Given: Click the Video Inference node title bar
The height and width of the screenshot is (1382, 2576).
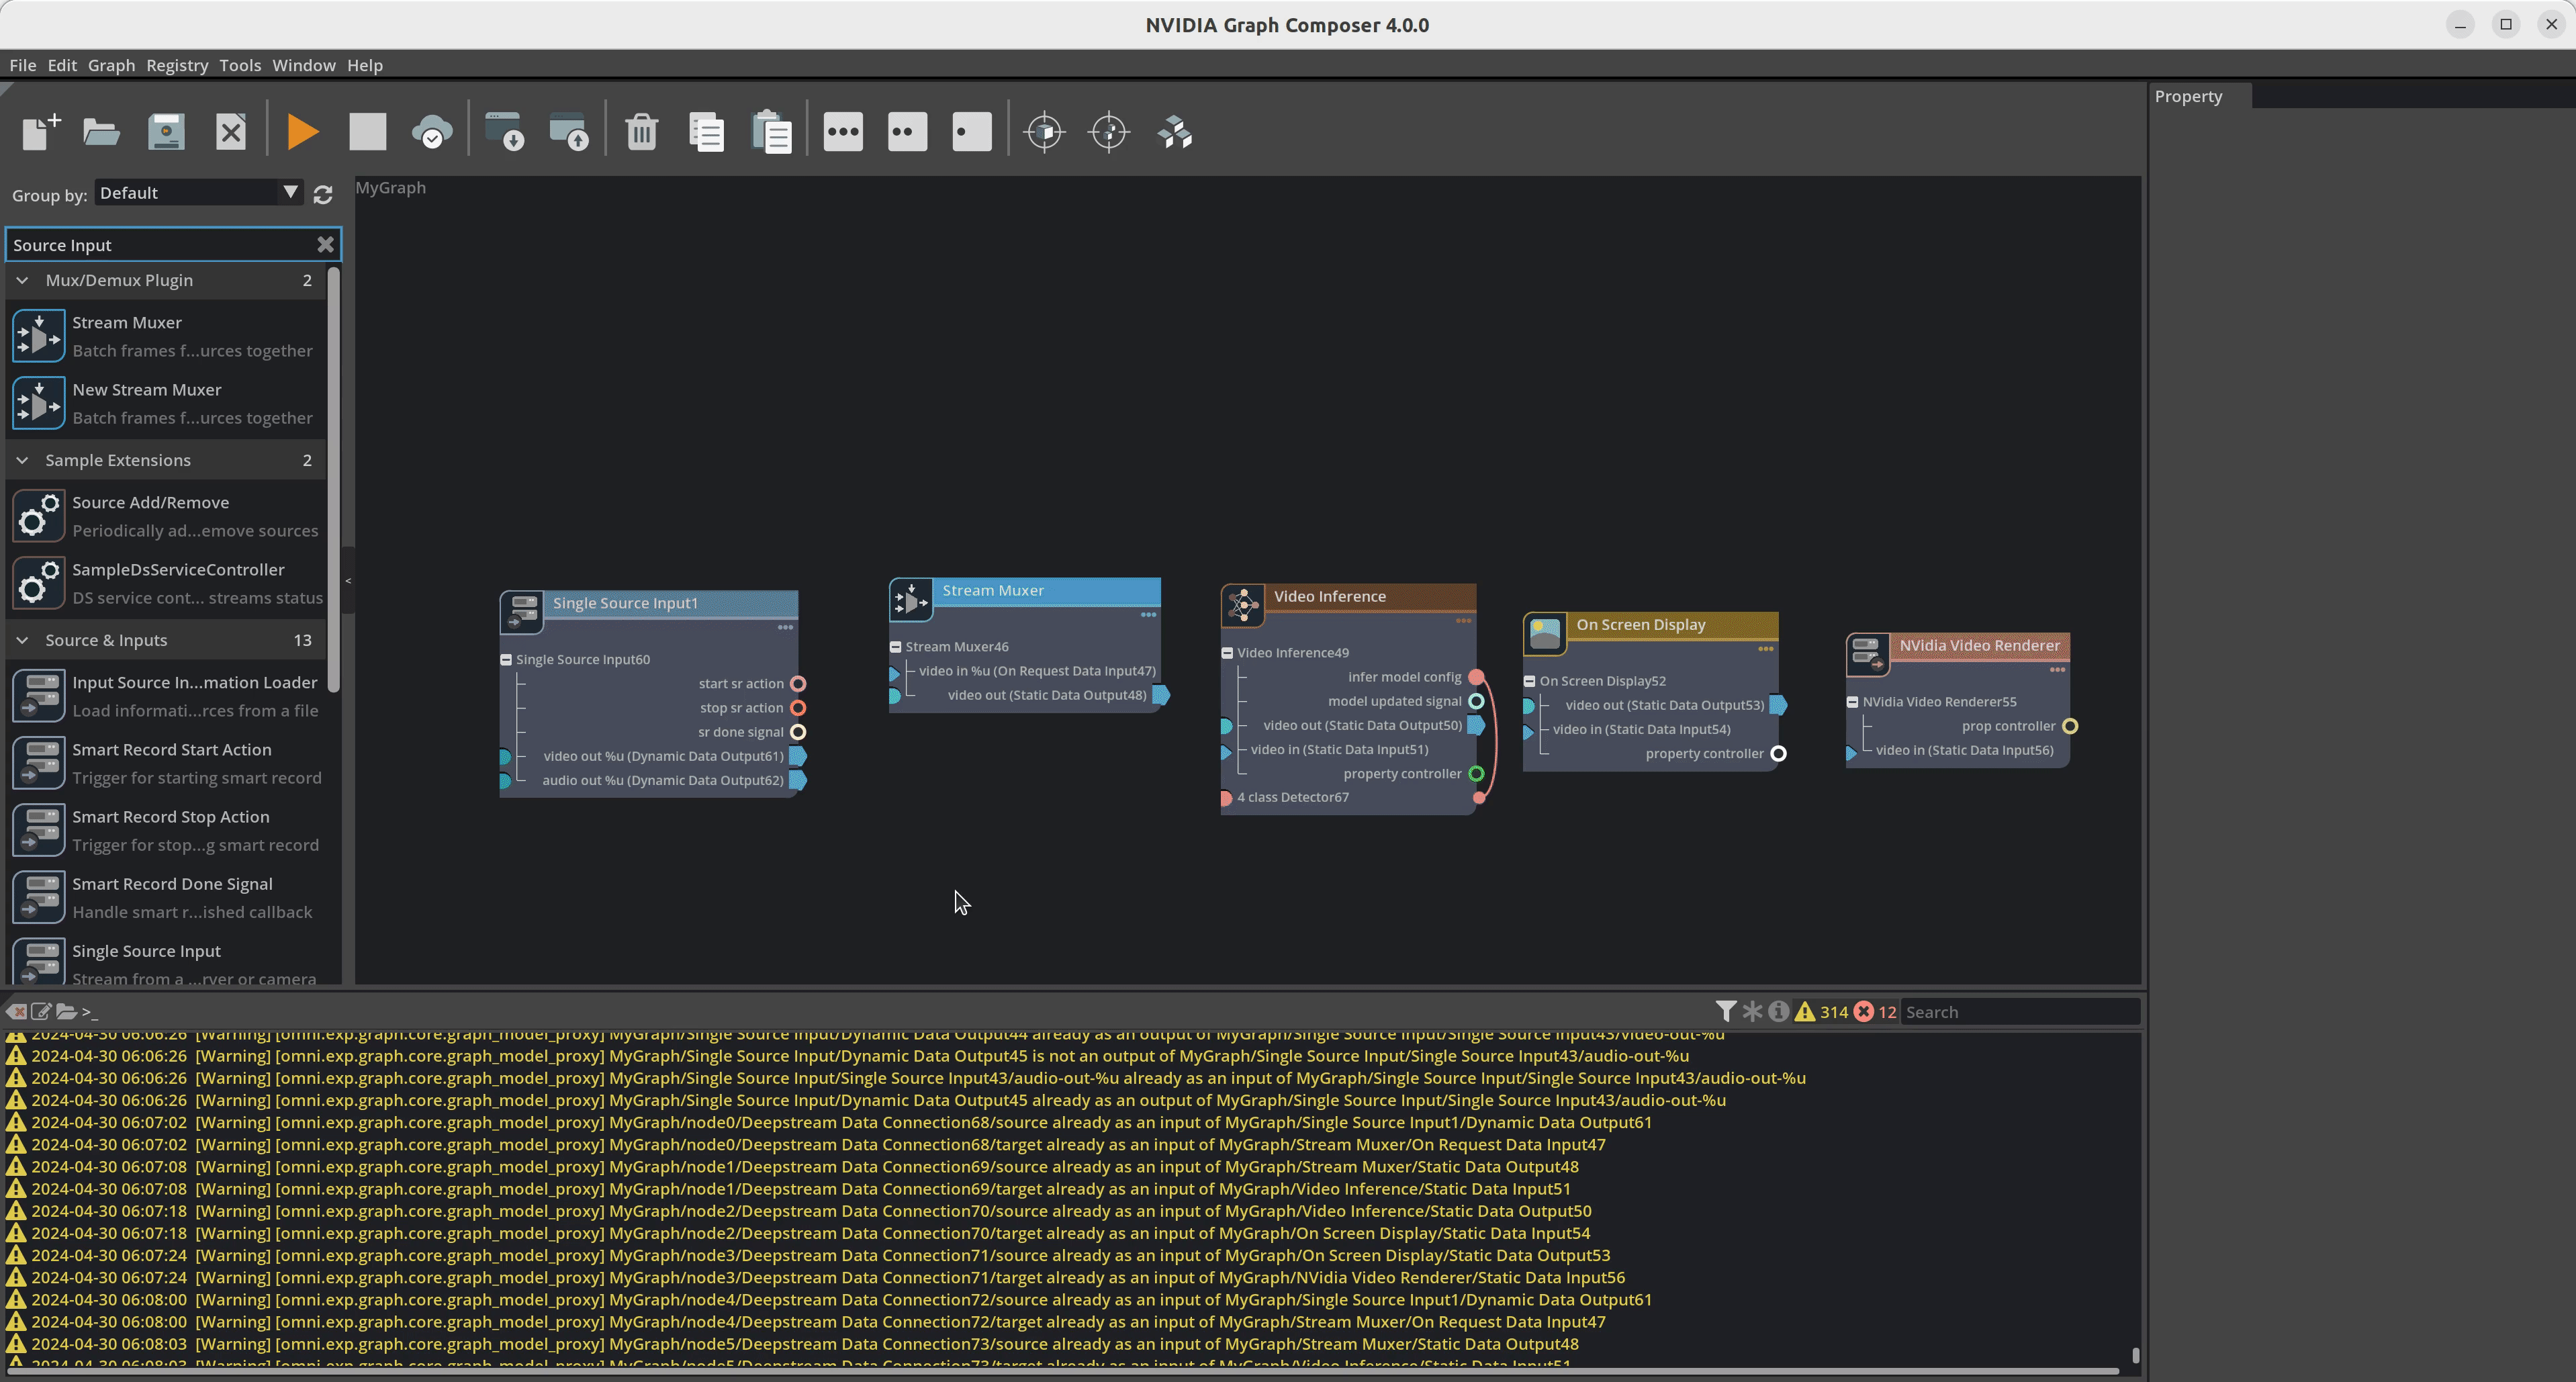Looking at the screenshot, I should 1370,596.
